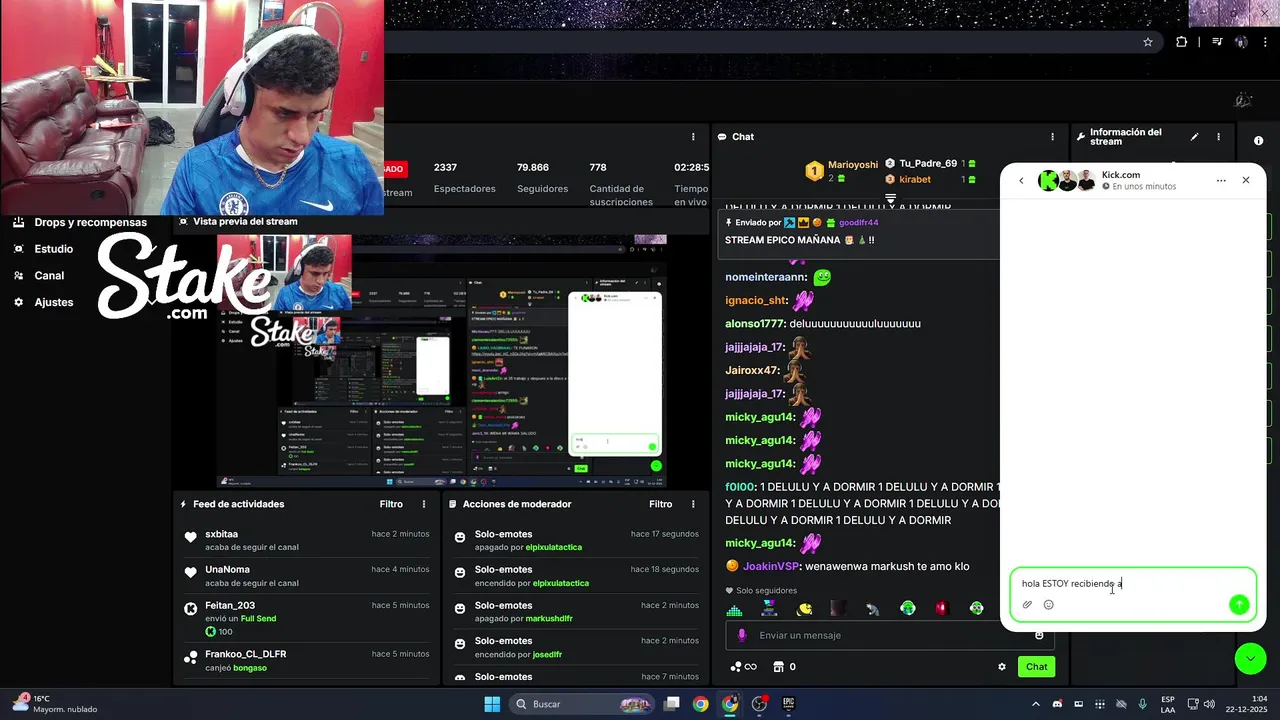Click username alonso1777 in chat
Screen dimensions: 1280x720
(x=754, y=324)
